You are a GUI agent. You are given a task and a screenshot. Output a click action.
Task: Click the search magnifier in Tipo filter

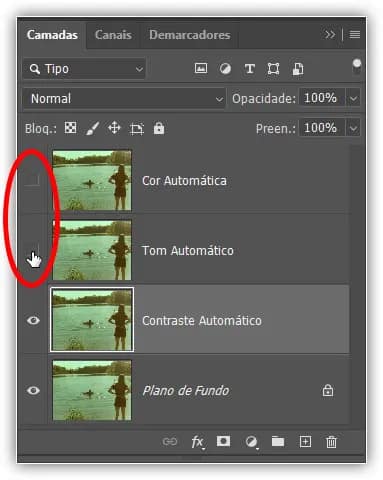click(x=34, y=69)
